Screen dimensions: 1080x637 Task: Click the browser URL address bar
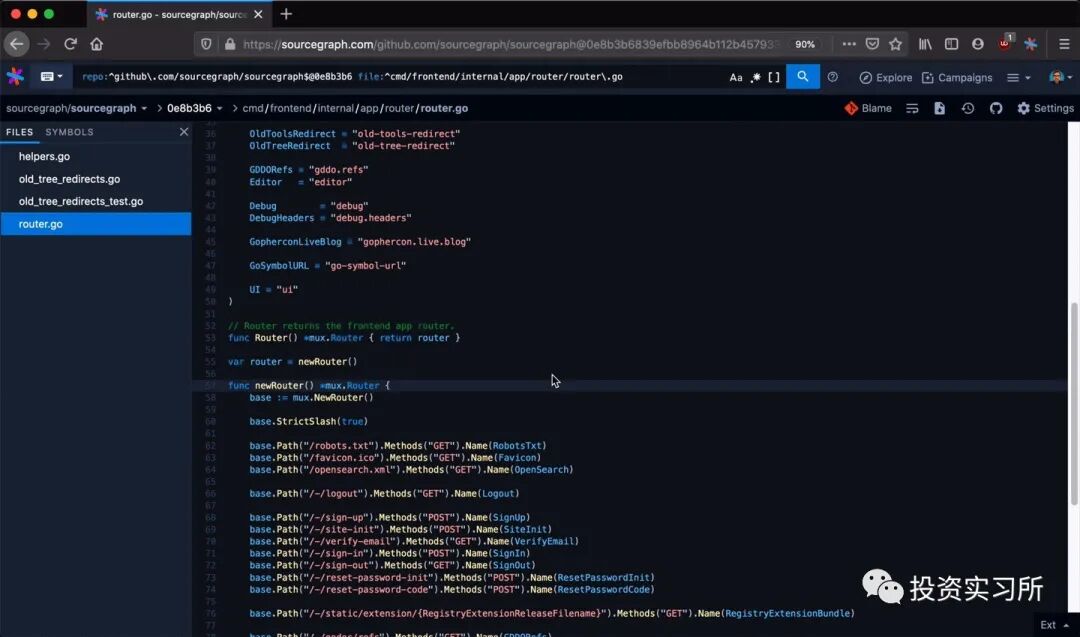[x=510, y=44]
